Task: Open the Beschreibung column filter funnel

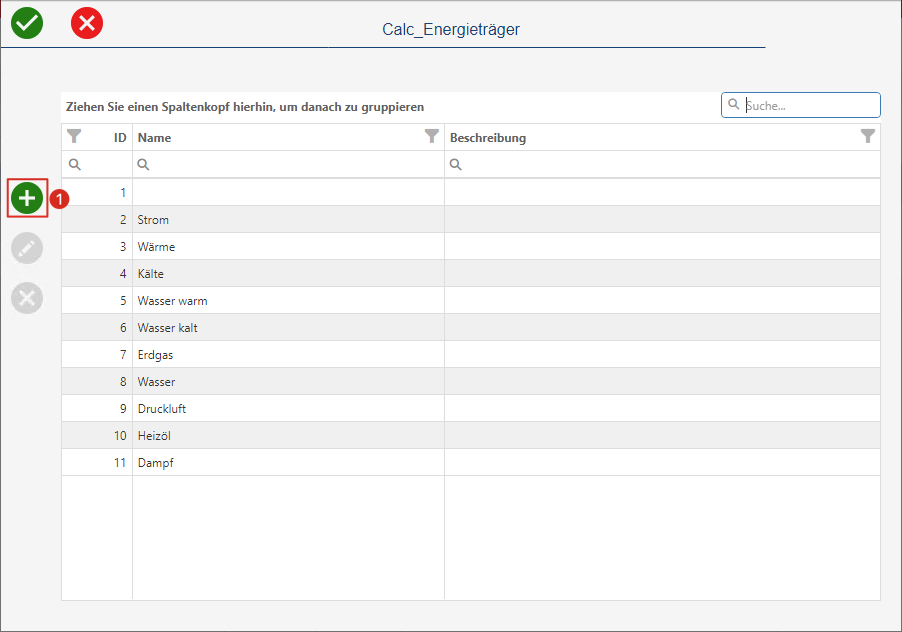Action: [868, 136]
